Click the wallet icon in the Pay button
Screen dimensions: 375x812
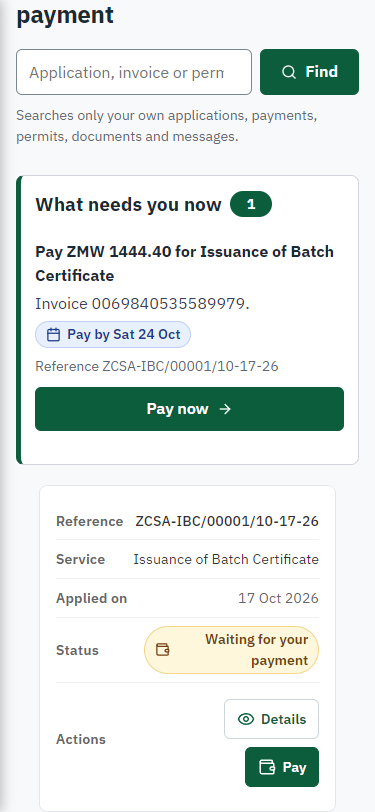coord(267,767)
